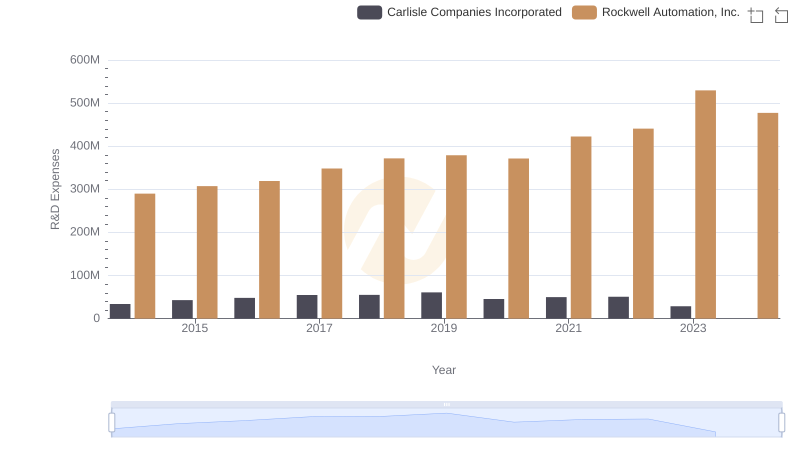Click the Rockwell bar for 2018
800x461 pixels.
[394, 238]
